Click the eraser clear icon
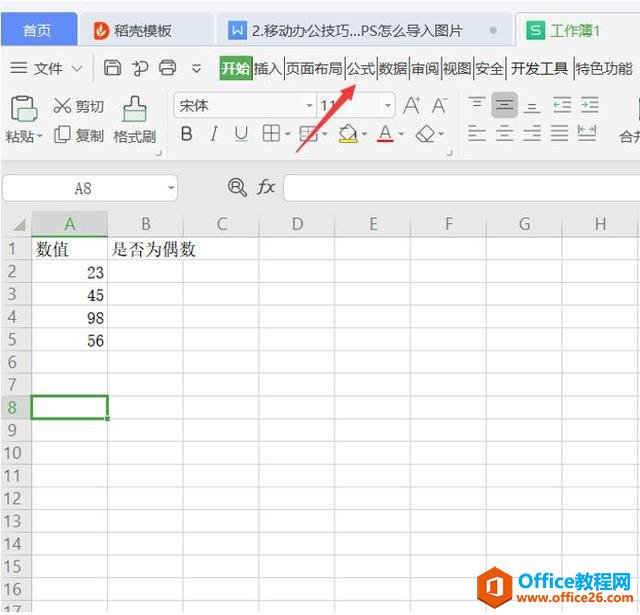 pyautogui.click(x=425, y=133)
